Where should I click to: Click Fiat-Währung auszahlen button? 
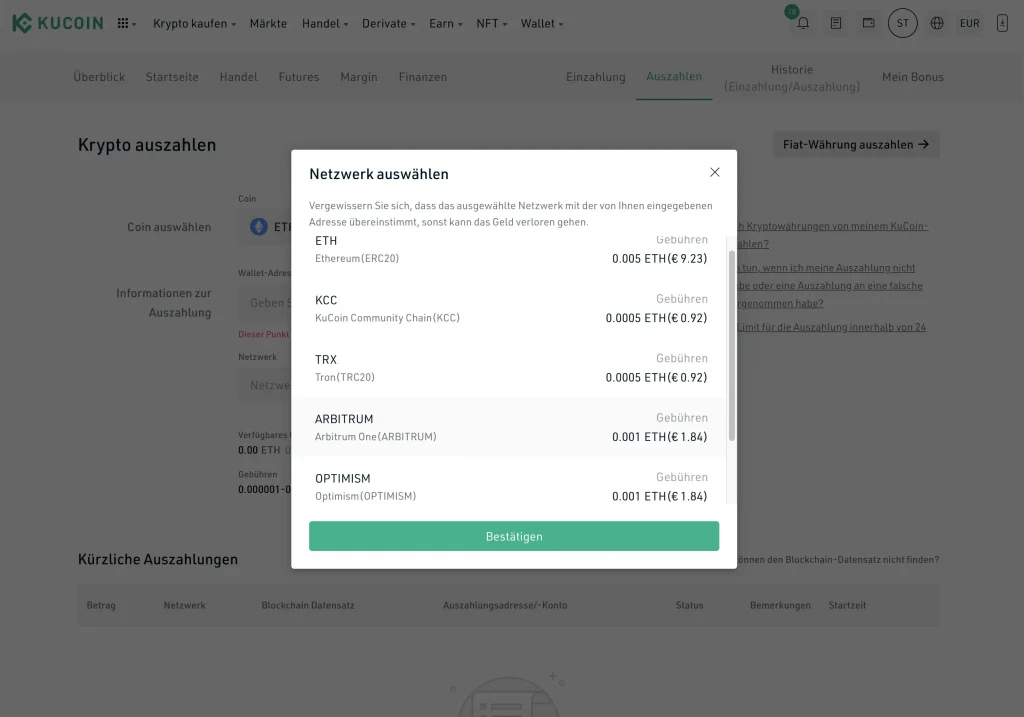[855, 144]
